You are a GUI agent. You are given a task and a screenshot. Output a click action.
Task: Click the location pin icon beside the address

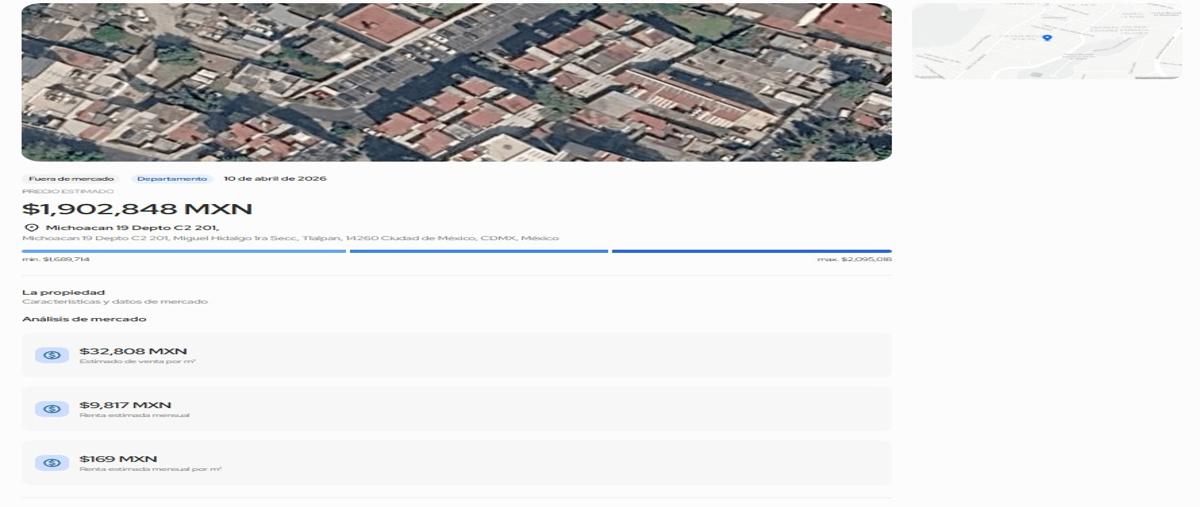click(31, 228)
